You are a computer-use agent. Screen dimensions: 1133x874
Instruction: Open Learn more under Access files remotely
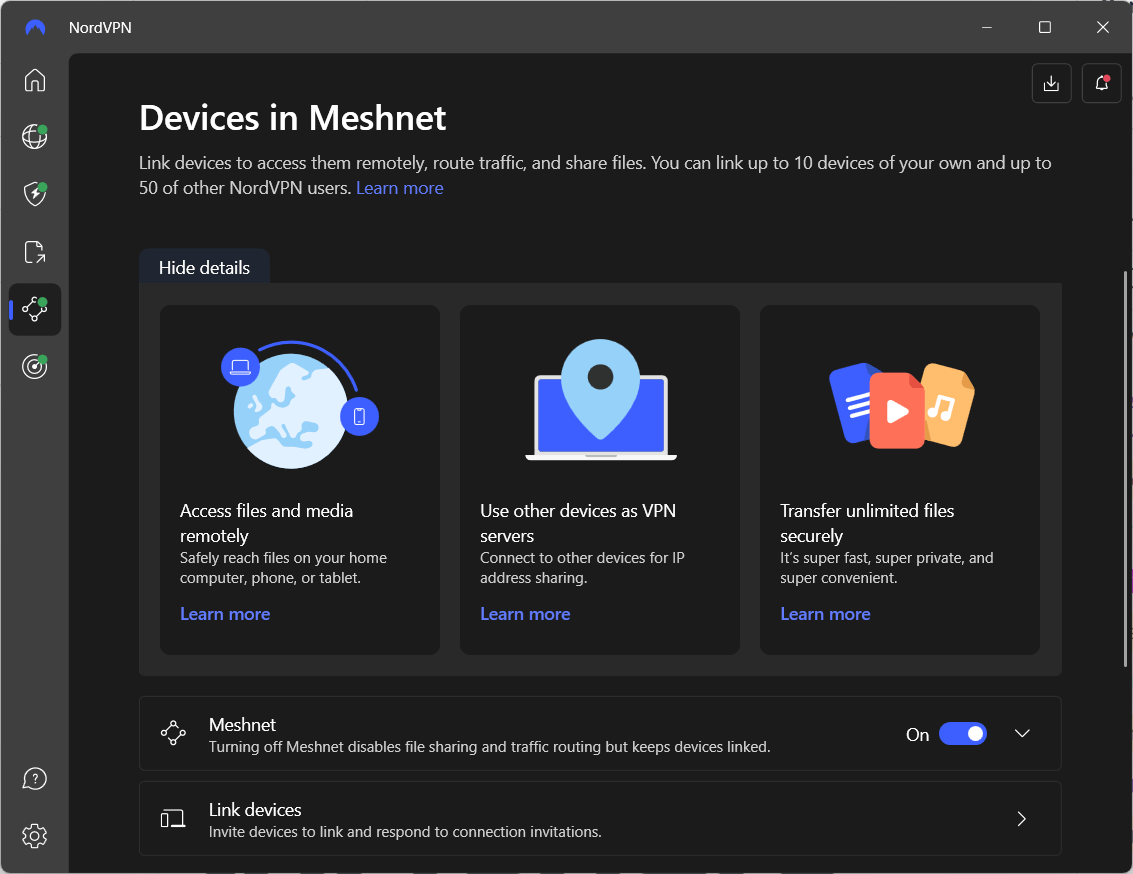[x=225, y=614]
